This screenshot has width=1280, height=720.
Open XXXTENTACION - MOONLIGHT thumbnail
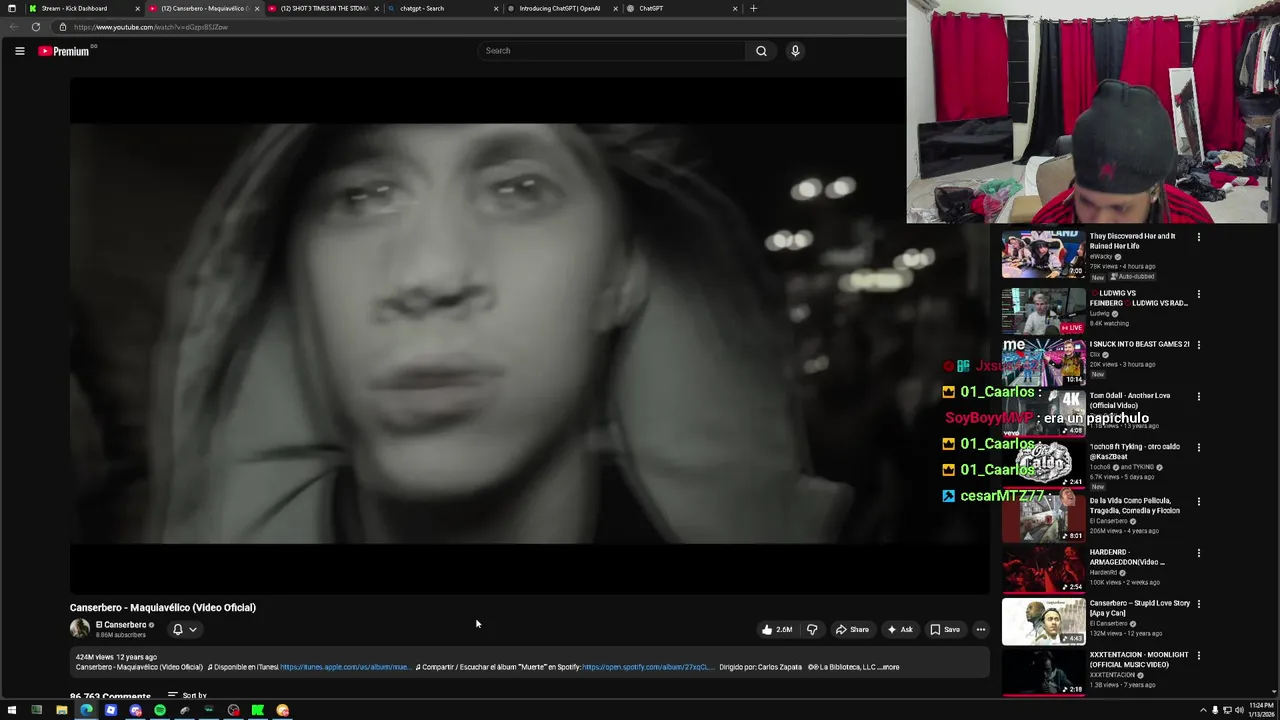(1043, 672)
